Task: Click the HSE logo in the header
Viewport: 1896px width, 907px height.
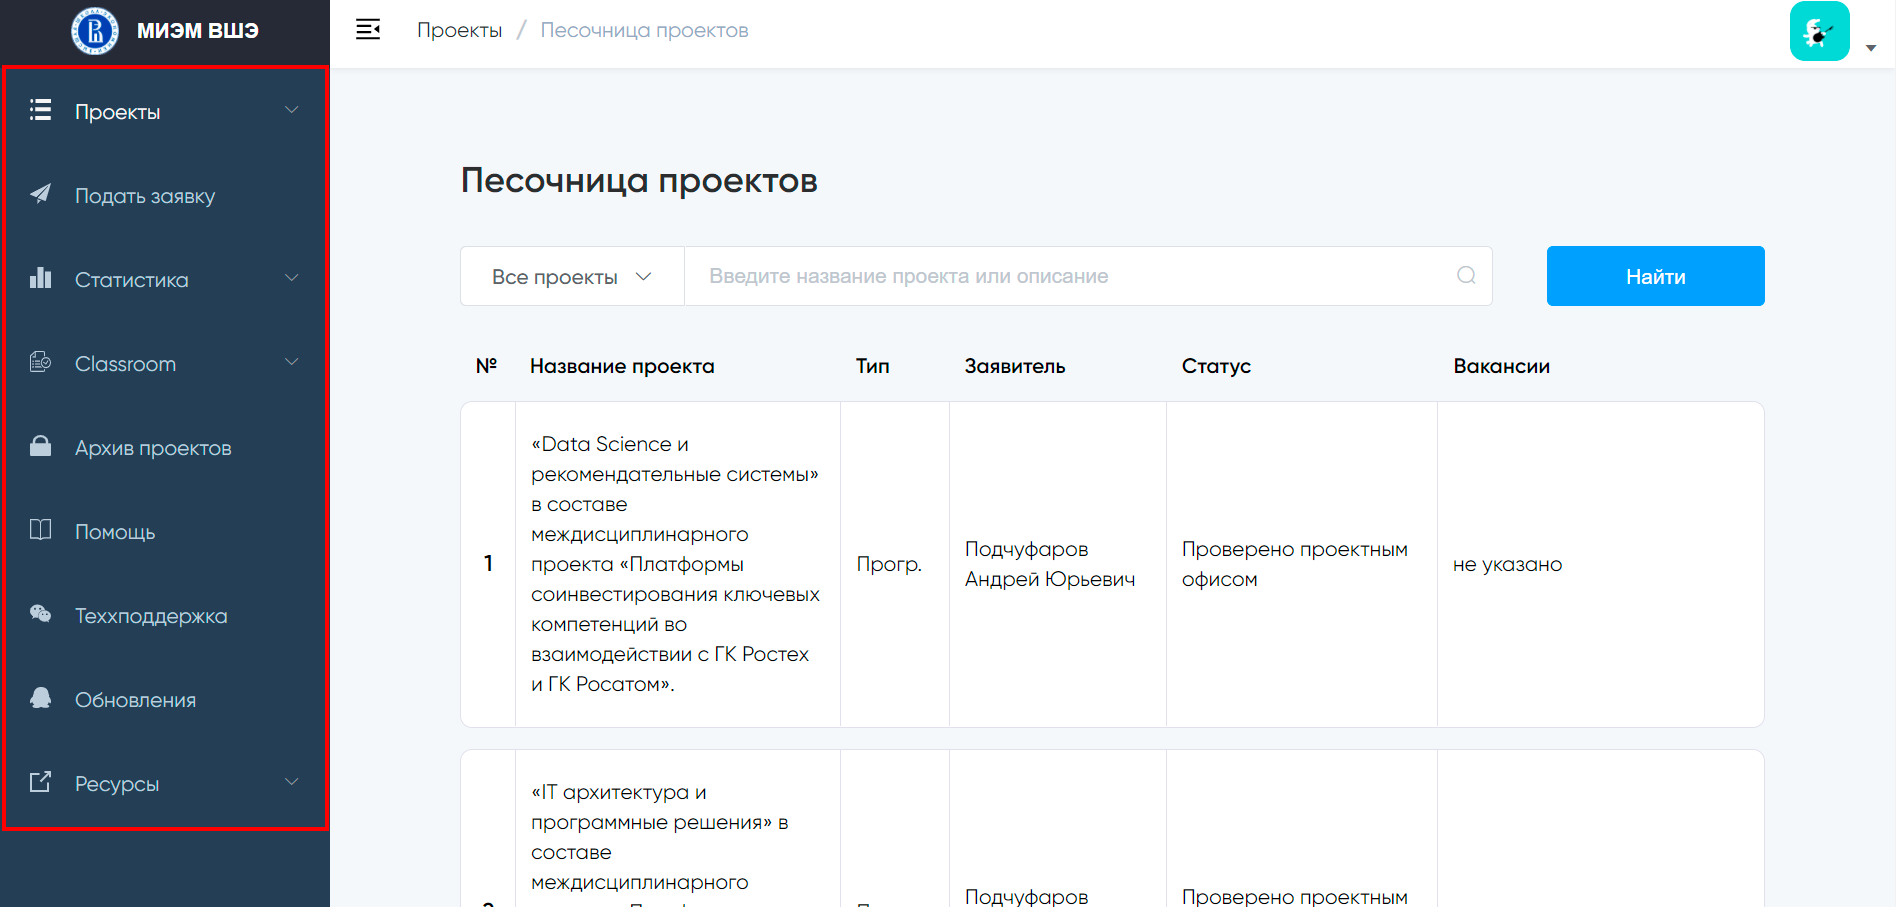Action: point(95,31)
